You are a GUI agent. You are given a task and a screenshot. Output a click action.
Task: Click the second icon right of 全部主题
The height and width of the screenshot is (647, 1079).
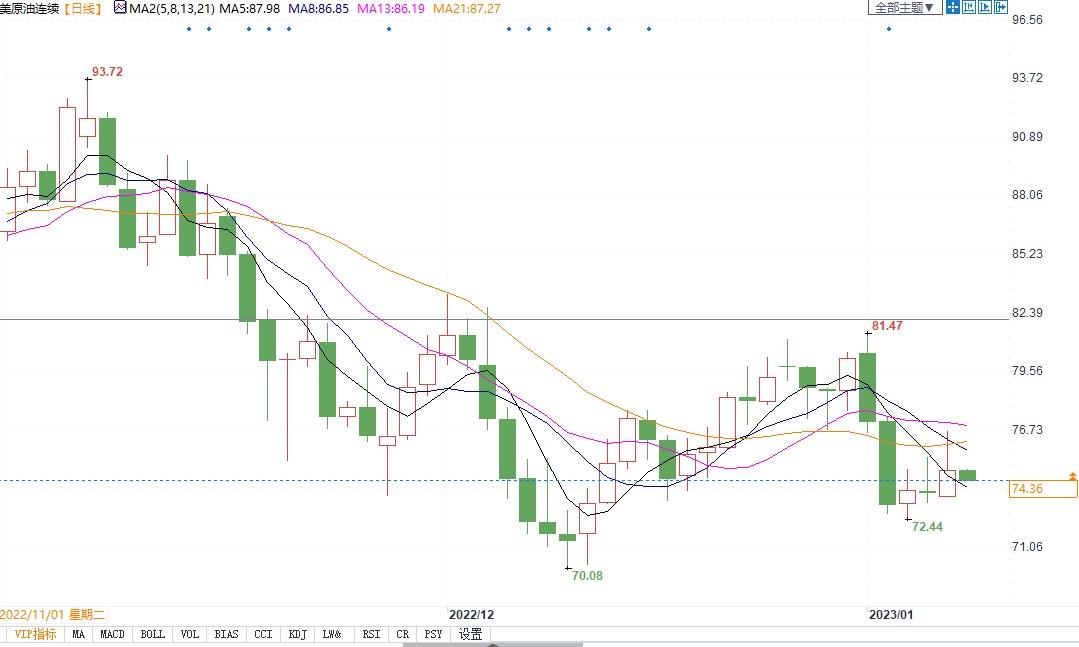(969, 7)
